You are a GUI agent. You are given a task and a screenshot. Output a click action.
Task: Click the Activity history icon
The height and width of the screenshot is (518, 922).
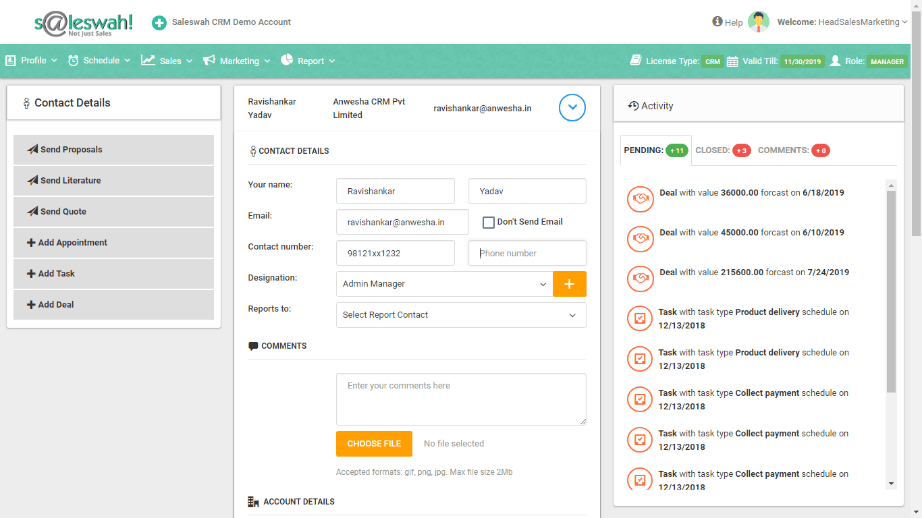coord(633,106)
